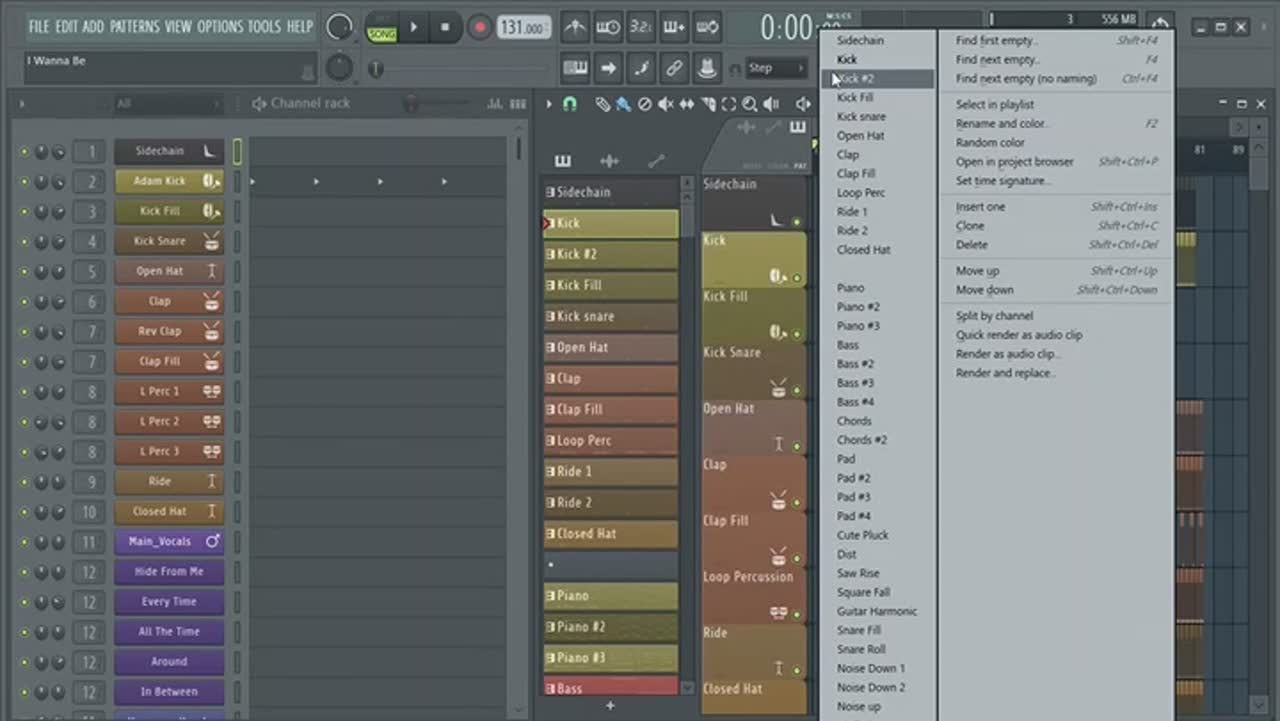Mute the Sidechain channel via green LED
This screenshot has height=721, width=1280.
click(24, 152)
